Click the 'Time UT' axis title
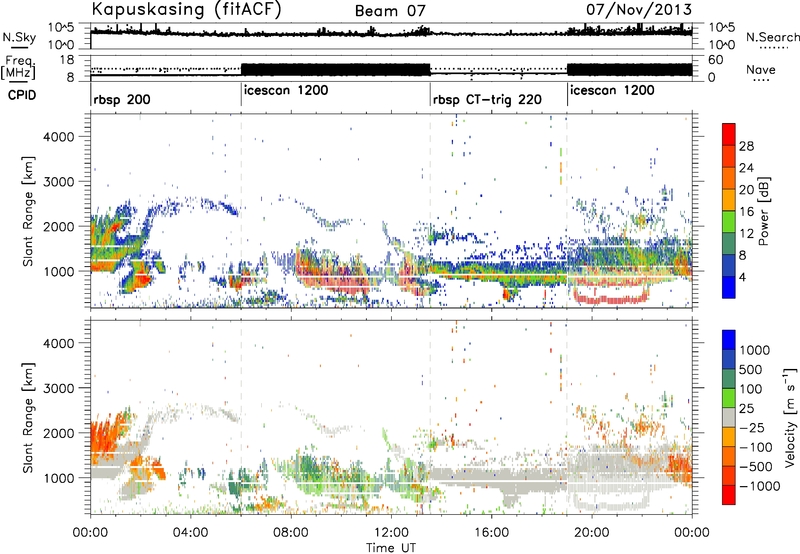 pyautogui.click(x=391, y=548)
